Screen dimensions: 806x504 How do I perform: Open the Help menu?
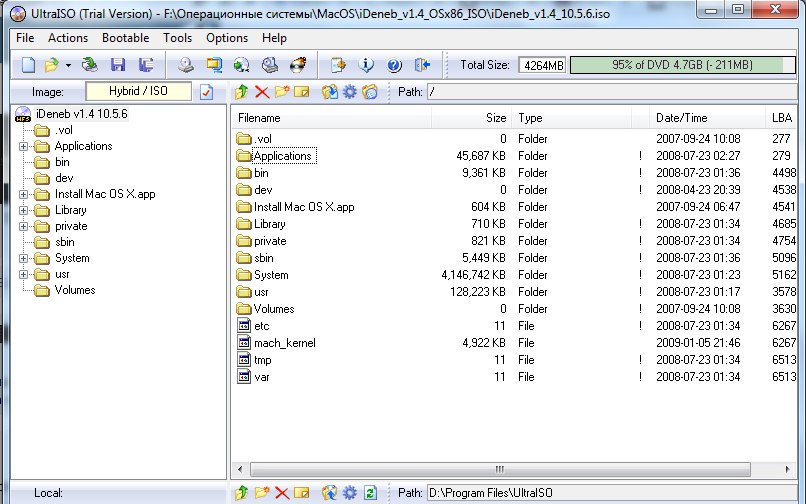click(274, 38)
